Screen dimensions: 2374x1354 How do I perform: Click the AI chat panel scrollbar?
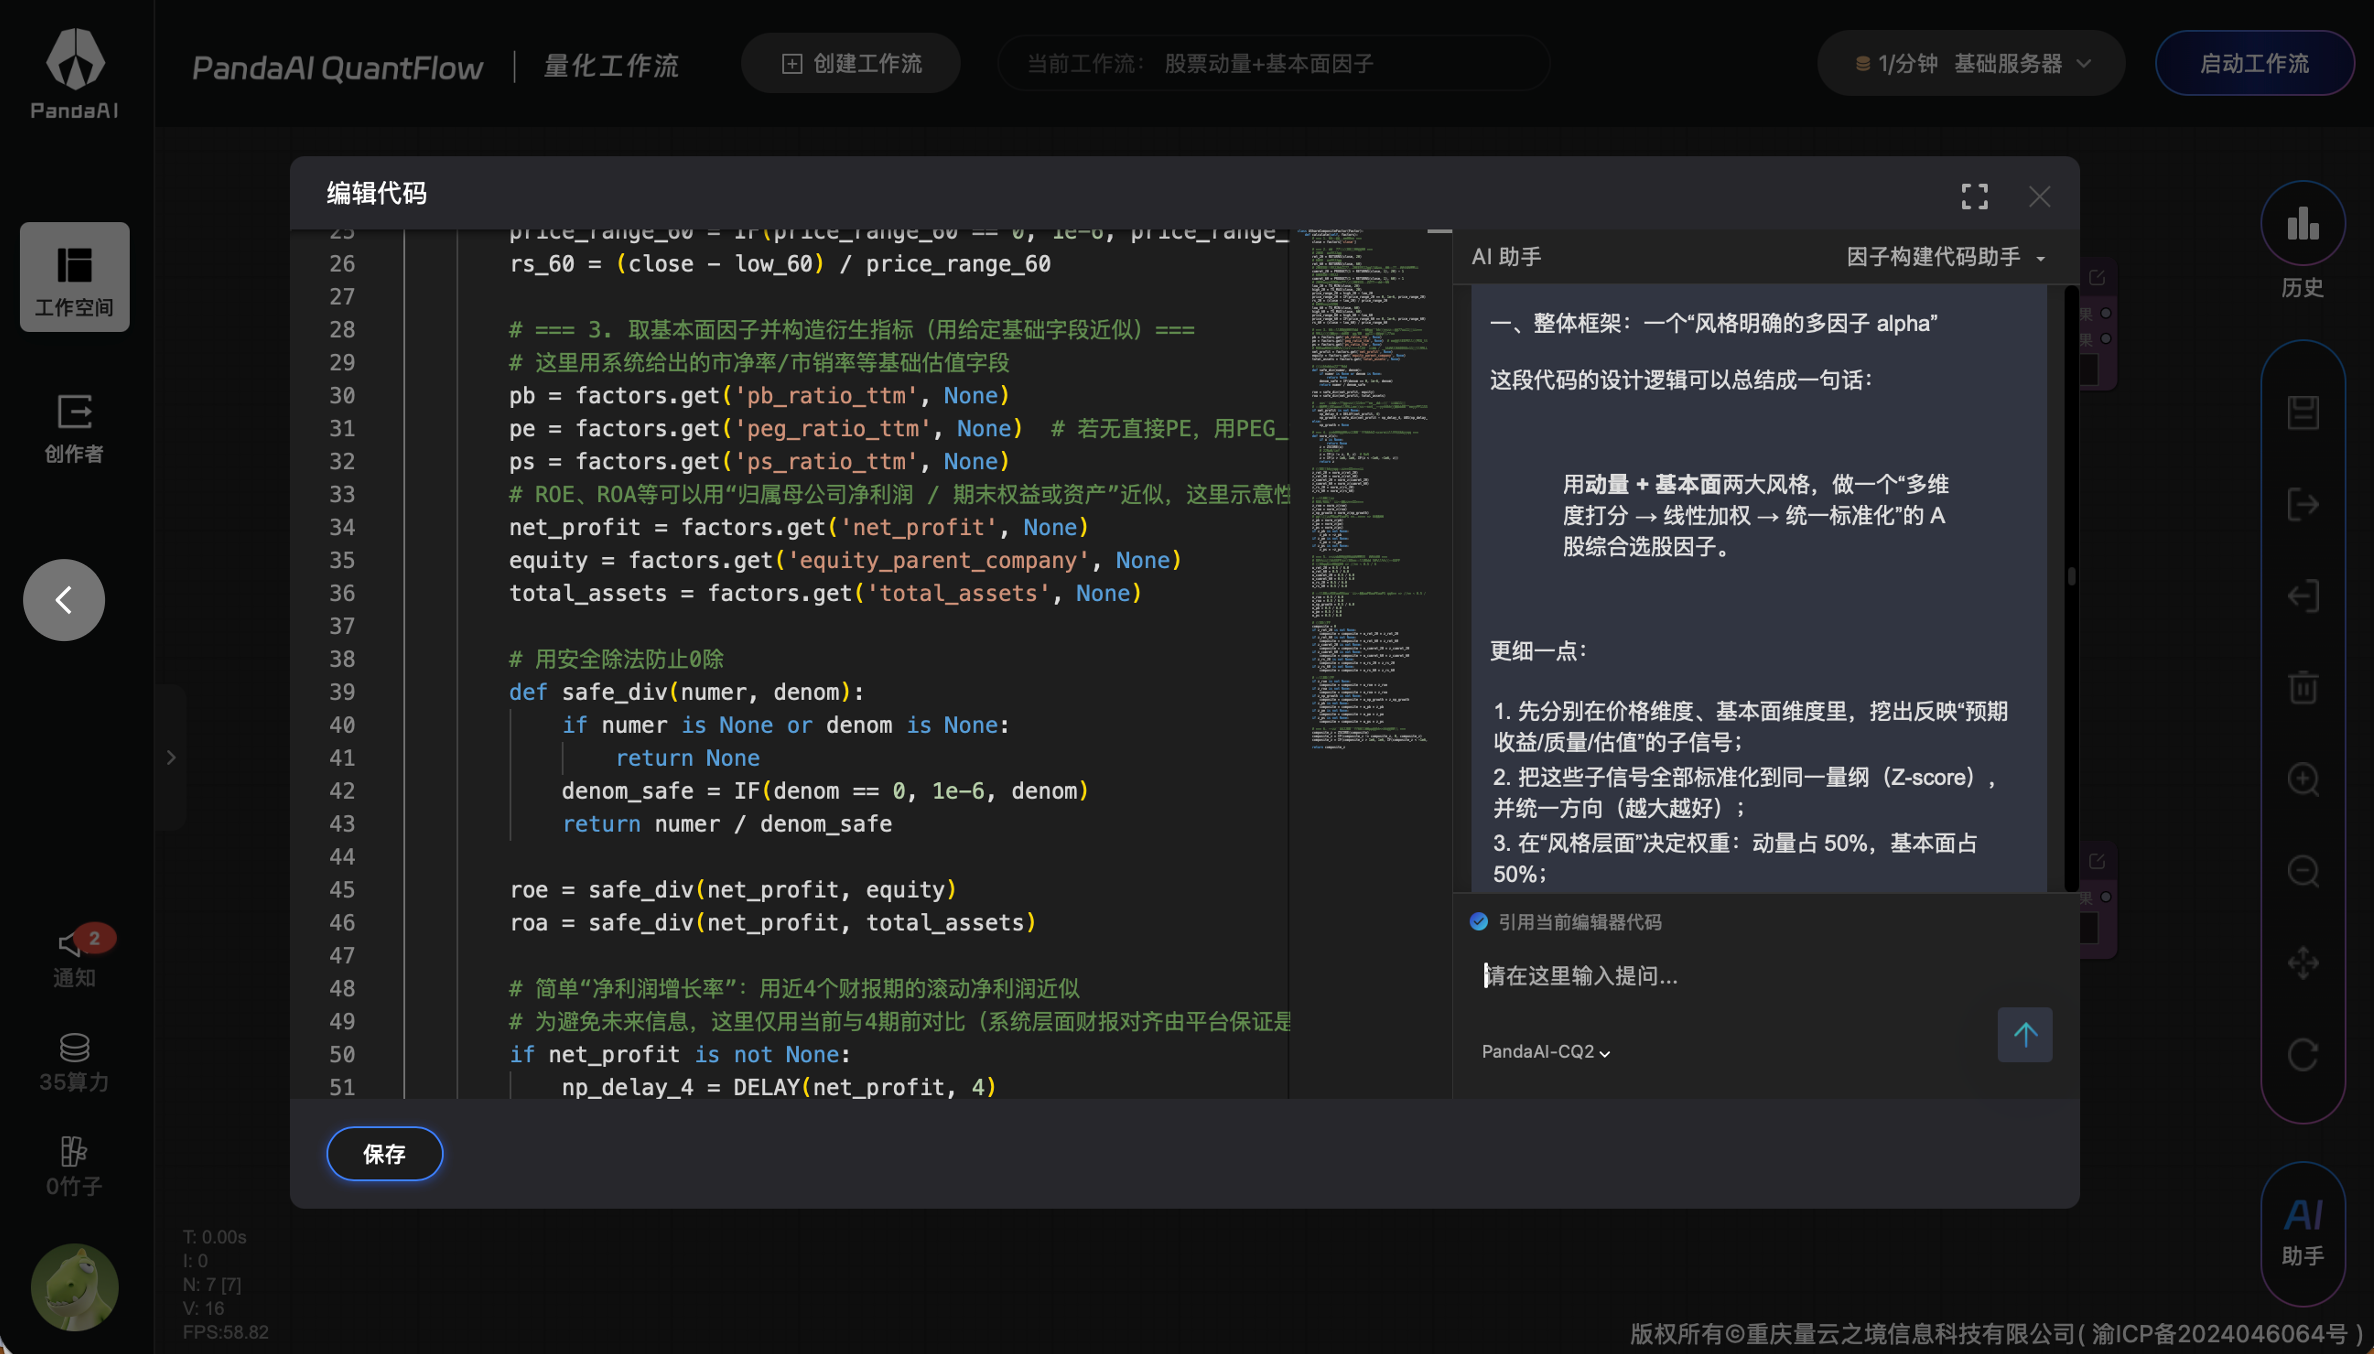pos(2071,576)
